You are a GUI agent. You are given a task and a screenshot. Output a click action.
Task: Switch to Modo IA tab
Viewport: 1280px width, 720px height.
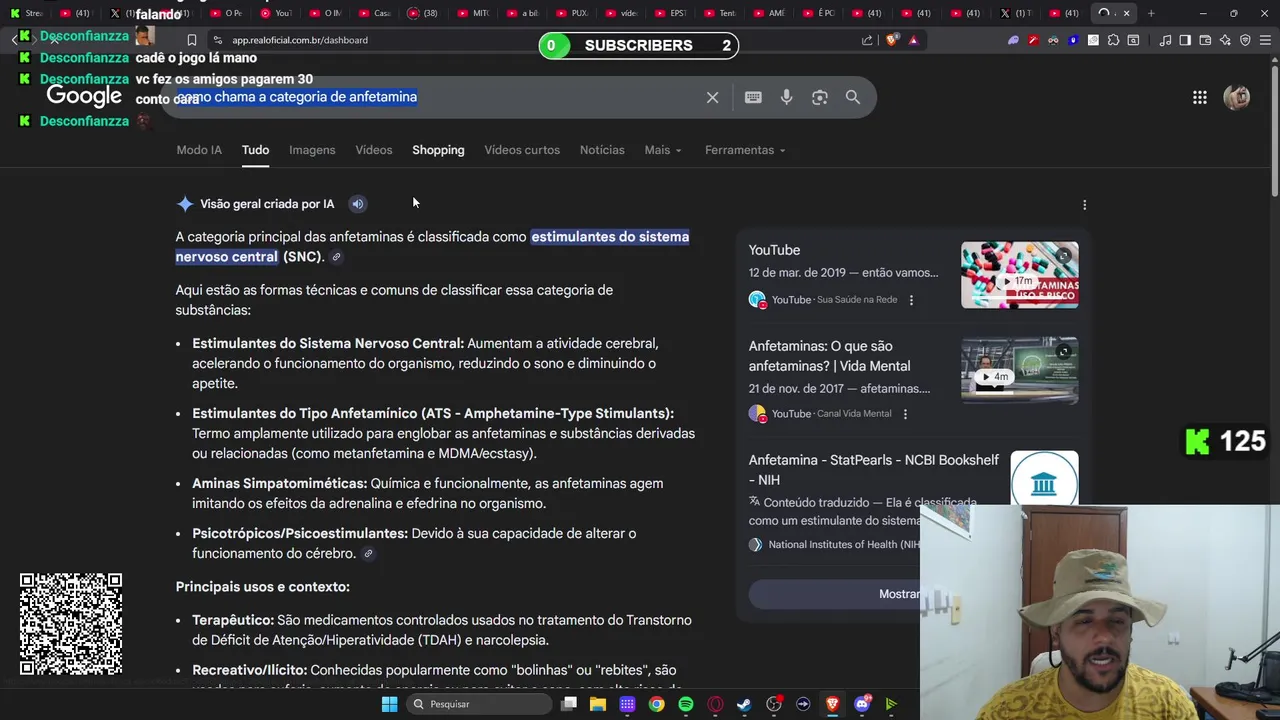coord(199,150)
